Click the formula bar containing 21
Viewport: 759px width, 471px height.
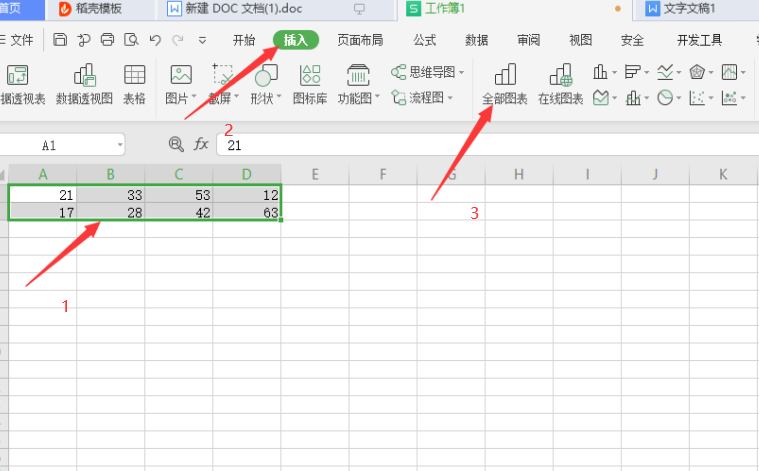point(487,145)
